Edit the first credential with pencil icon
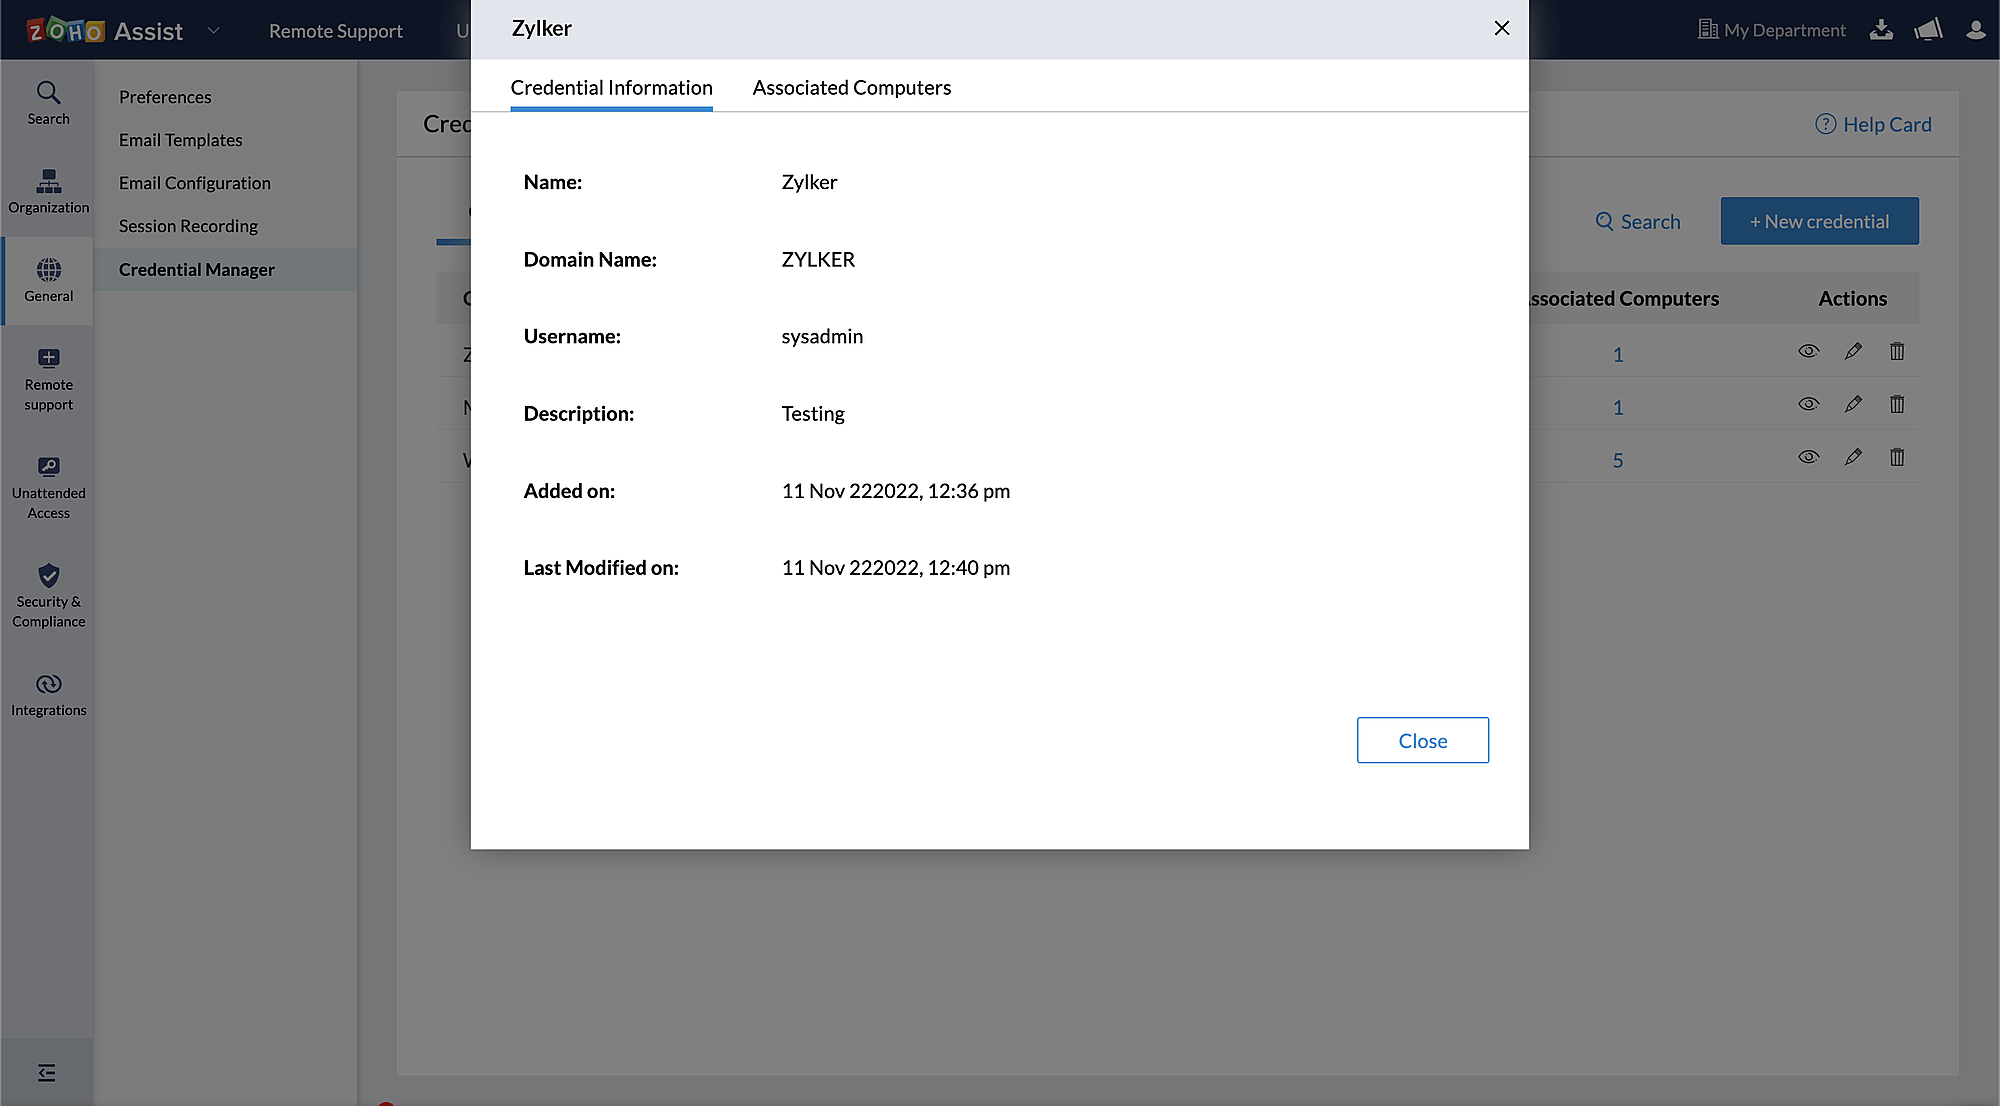This screenshot has height=1106, width=2000. [1853, 351]
